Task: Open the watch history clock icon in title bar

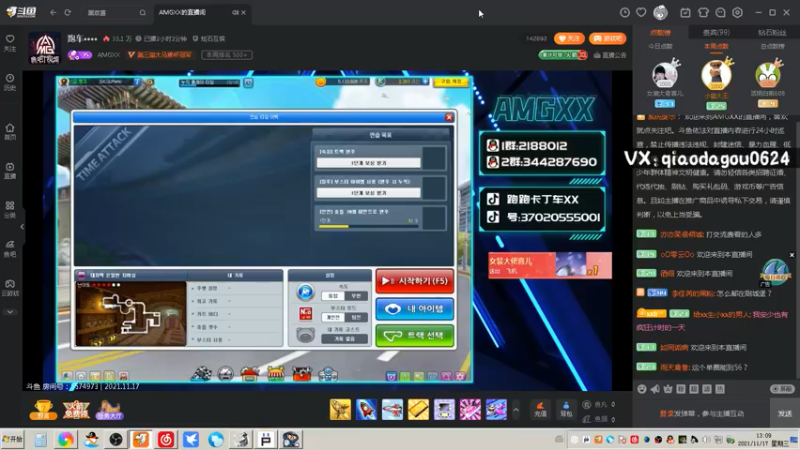Action: pyautogui.click(x=624, y=13)
